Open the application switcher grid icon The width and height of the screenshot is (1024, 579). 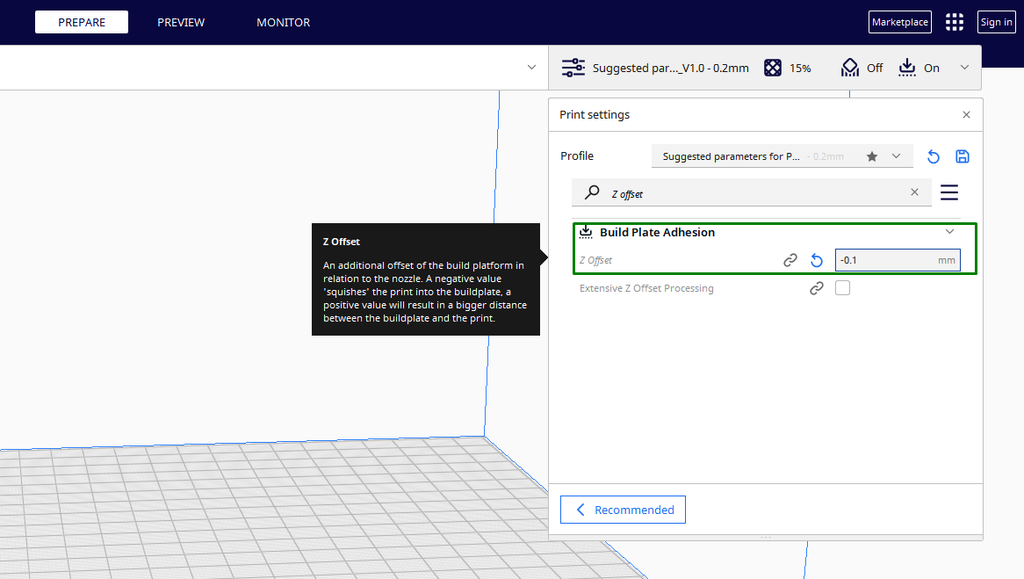click(x=954, y=22)
